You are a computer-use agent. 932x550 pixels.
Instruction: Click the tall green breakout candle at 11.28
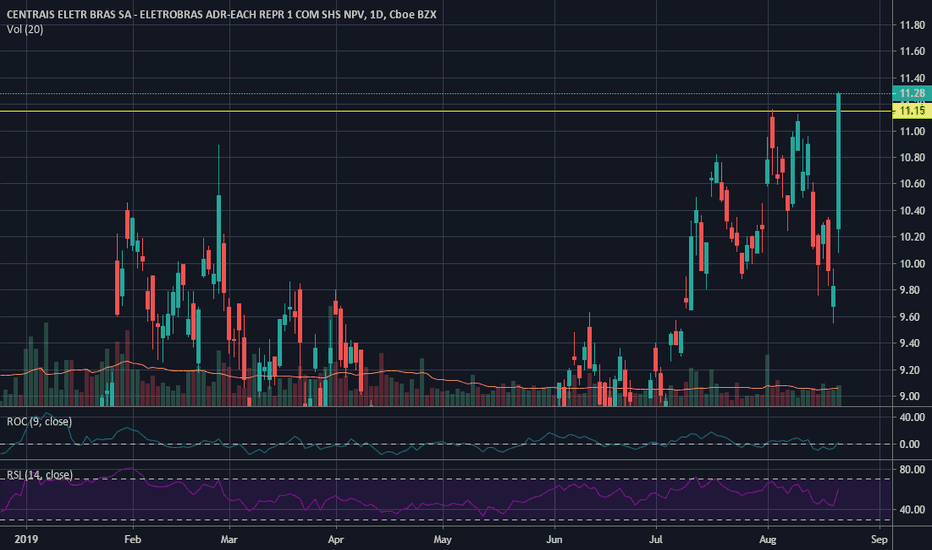pos(839,161)
